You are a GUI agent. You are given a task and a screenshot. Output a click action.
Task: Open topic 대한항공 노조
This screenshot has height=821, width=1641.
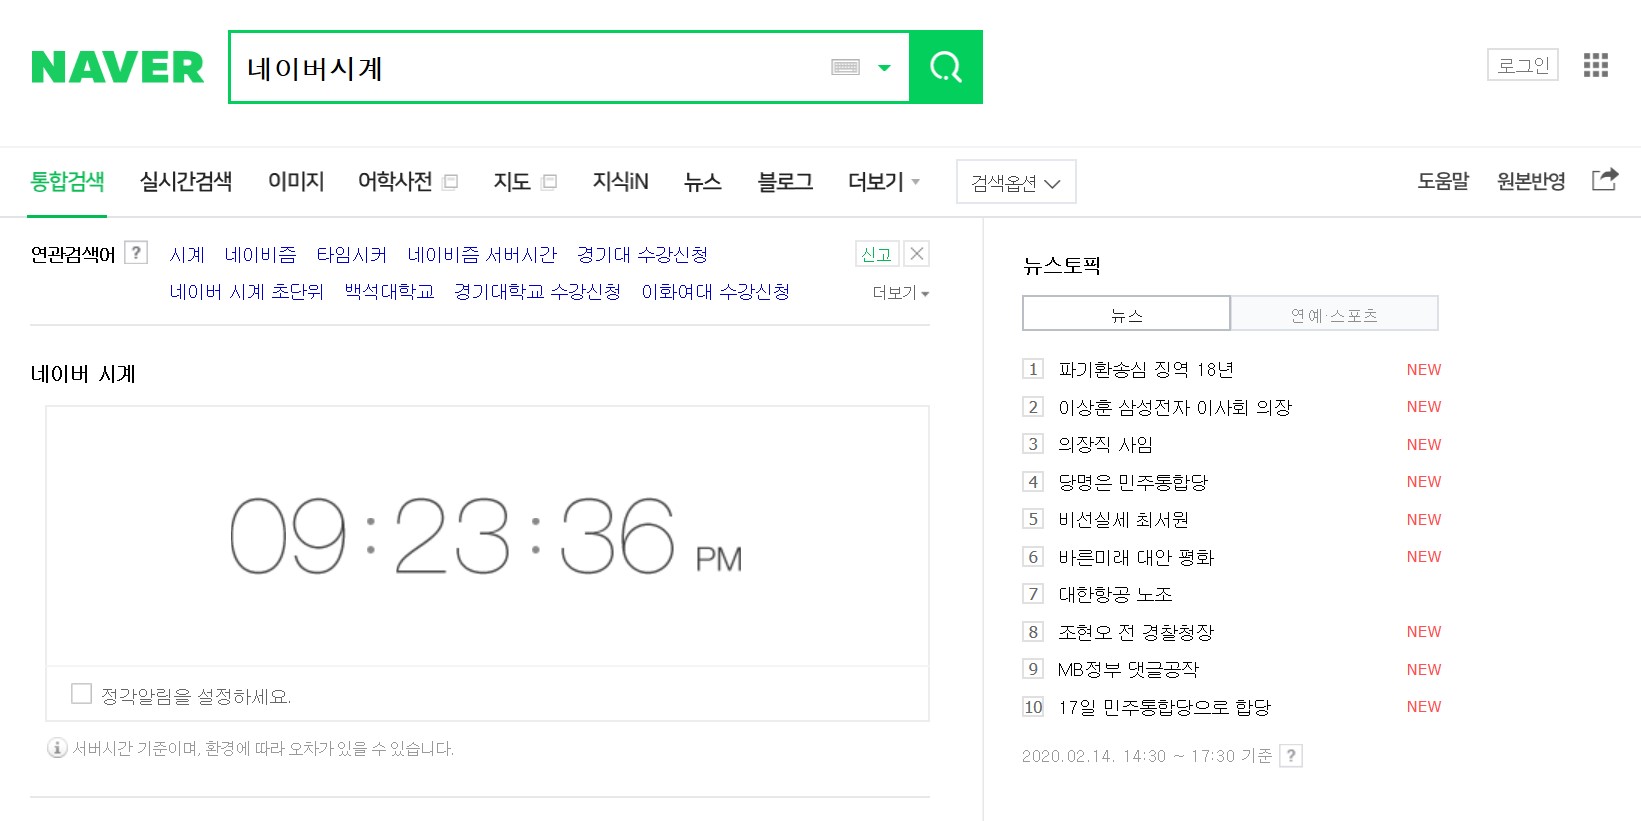(1115, 595)
